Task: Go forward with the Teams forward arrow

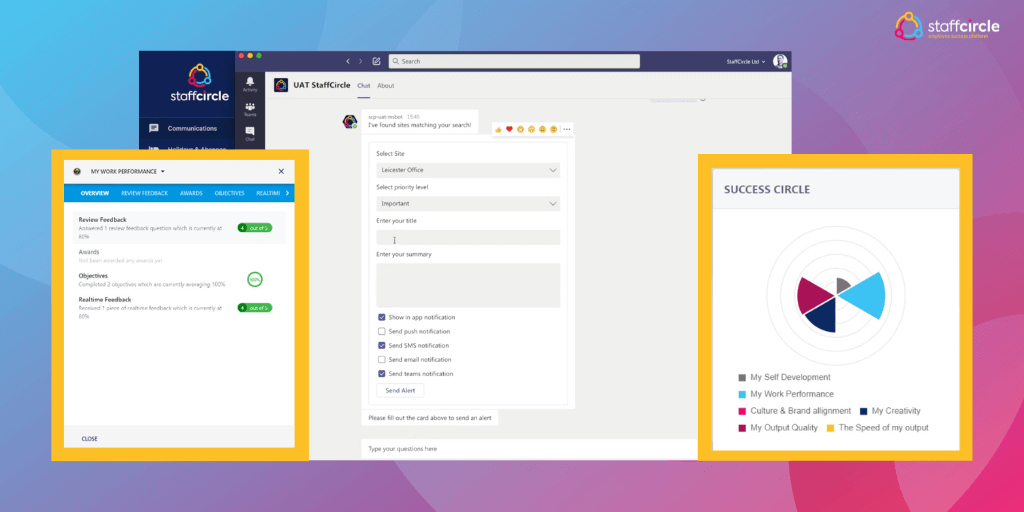Action: click(x=360, y=61)
